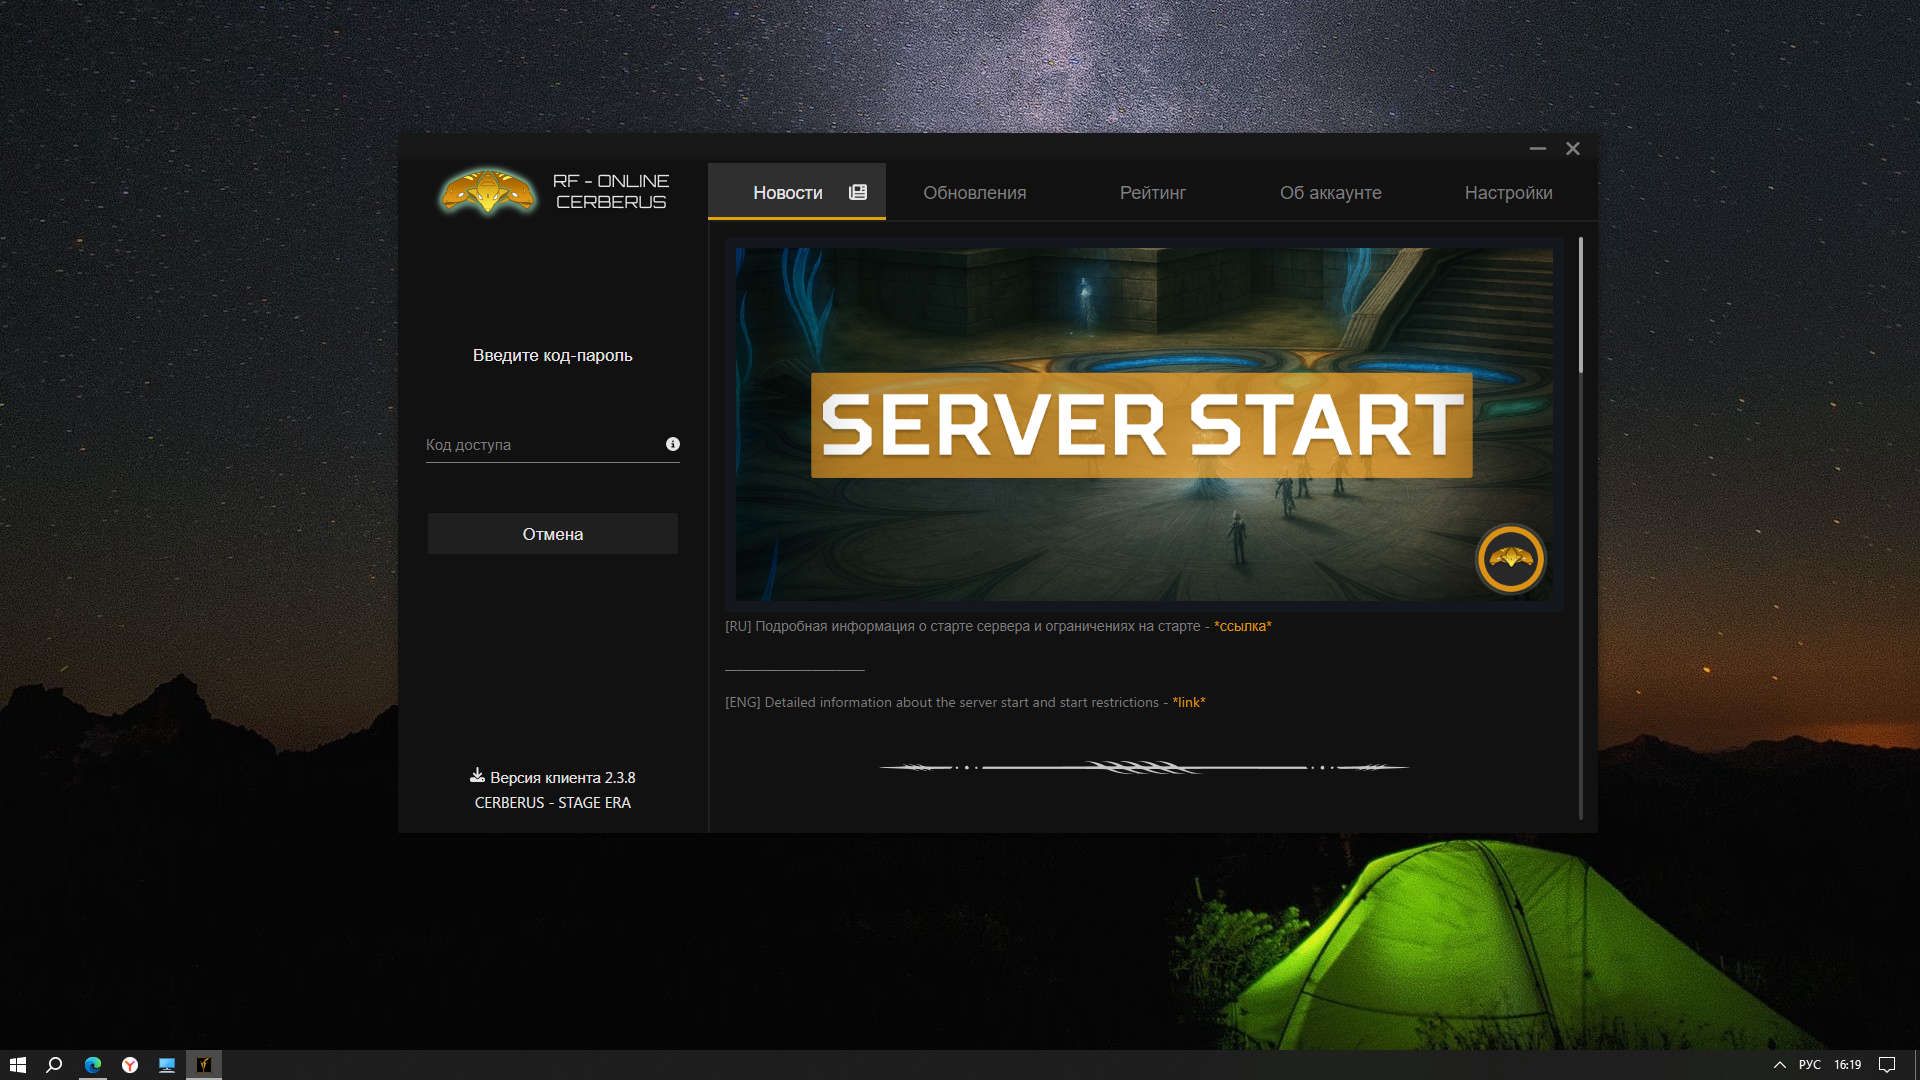Click the Код доступа input field
Screen dimensions: 1920x1080
tap(540, 445)
